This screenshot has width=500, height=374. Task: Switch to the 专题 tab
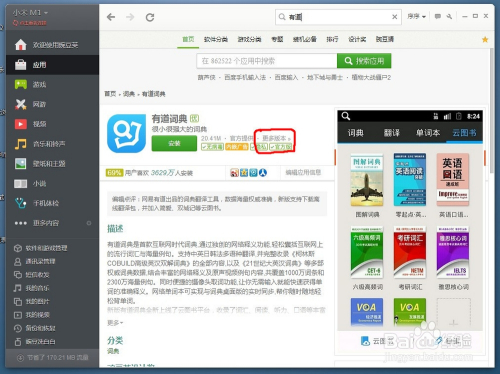277,39
